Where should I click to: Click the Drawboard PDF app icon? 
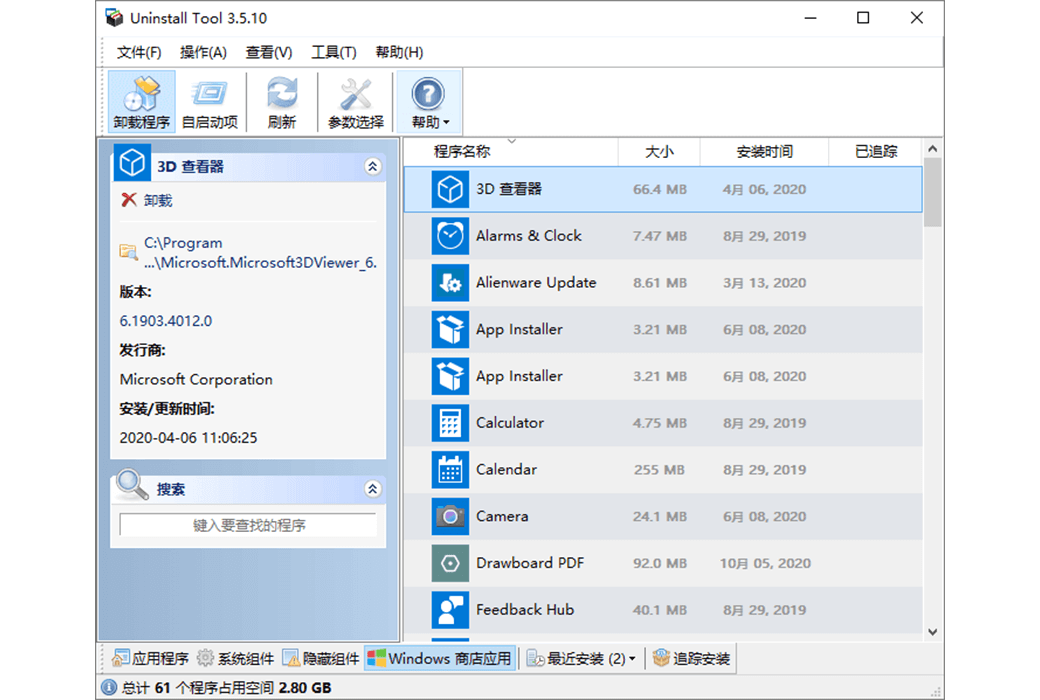tap(450, 563)
